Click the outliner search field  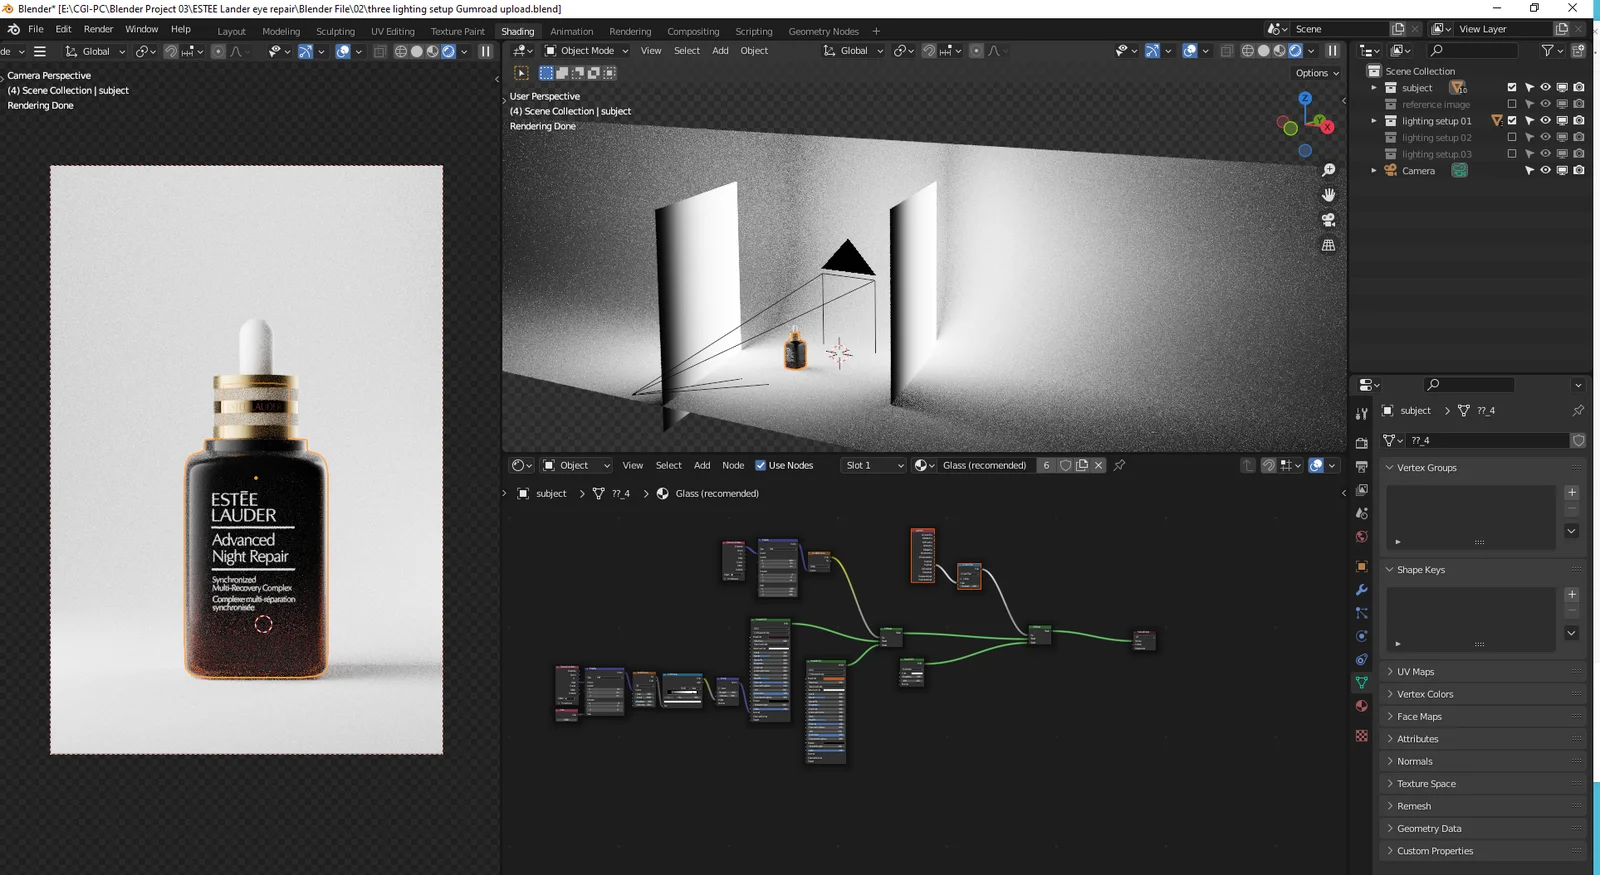click(1472, 51)
